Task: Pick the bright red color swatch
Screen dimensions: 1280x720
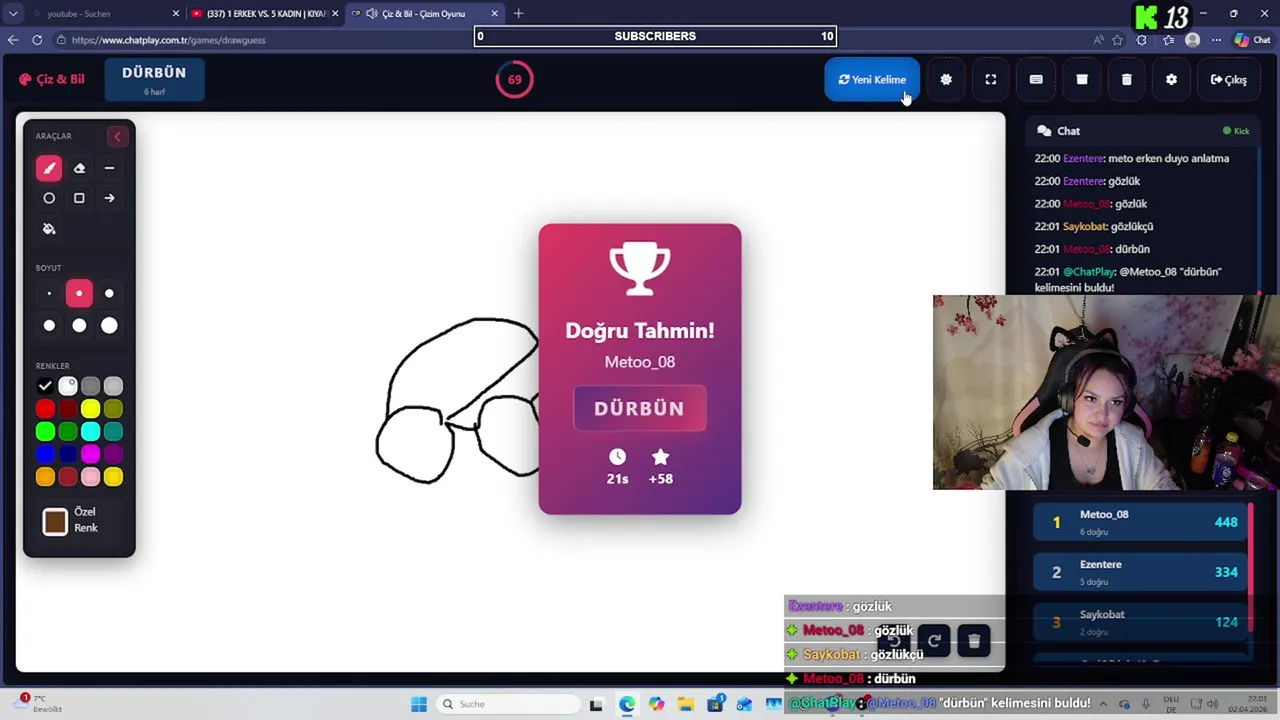Action: click(x=45, y=409)
